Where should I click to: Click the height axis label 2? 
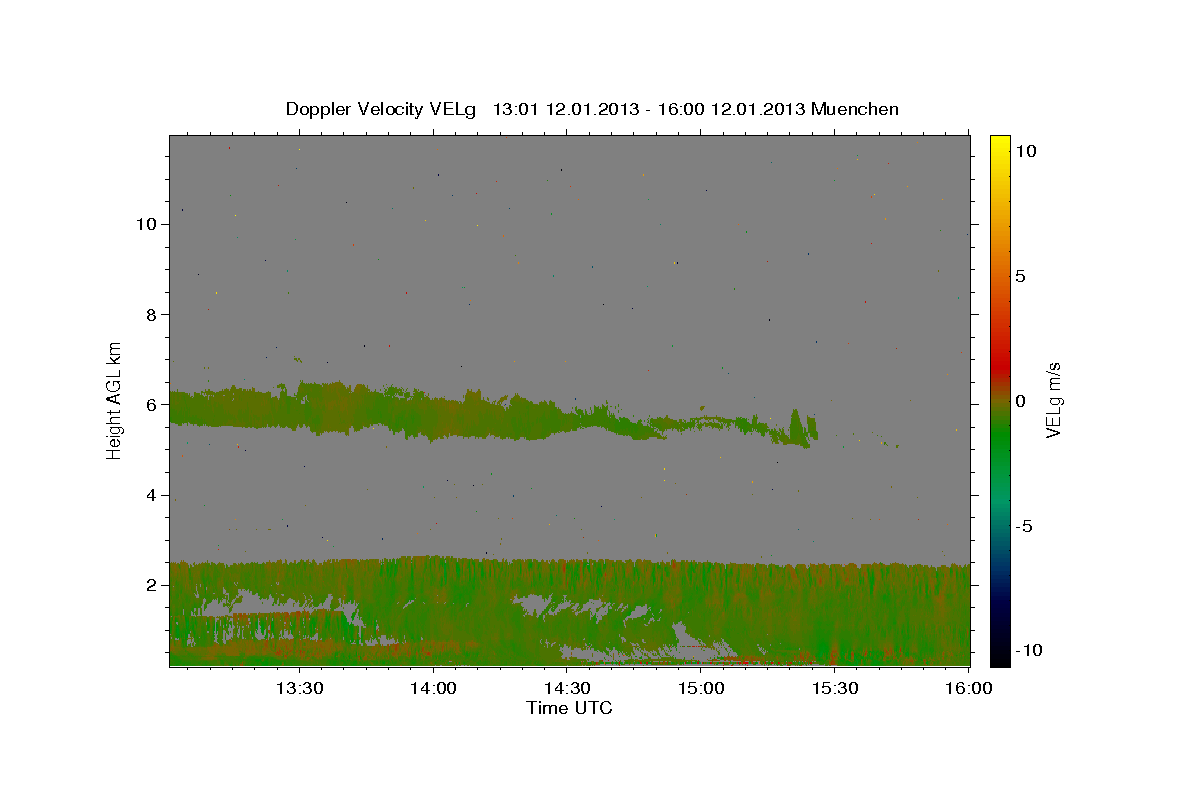point(152,585)
